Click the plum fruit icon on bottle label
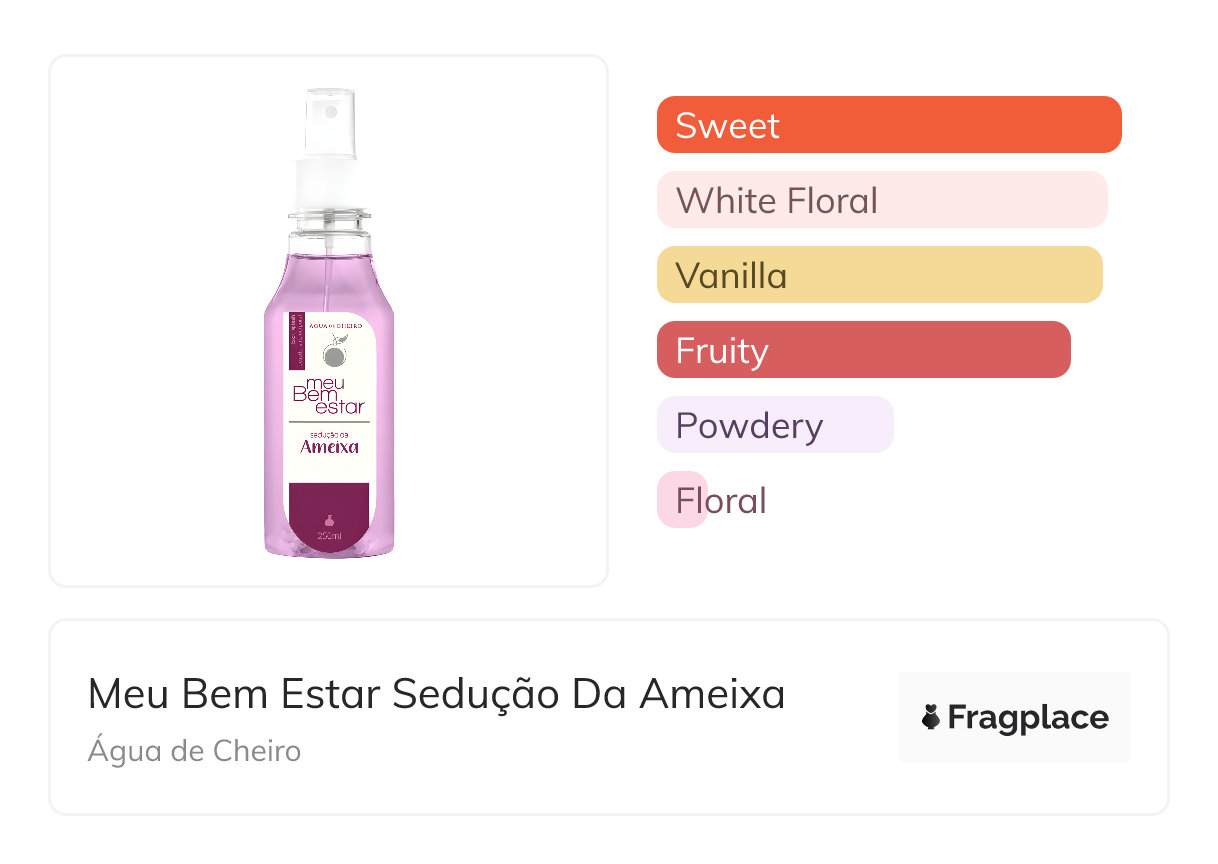The height and width of the screenshot is (864, 1218). coord(337,354)
